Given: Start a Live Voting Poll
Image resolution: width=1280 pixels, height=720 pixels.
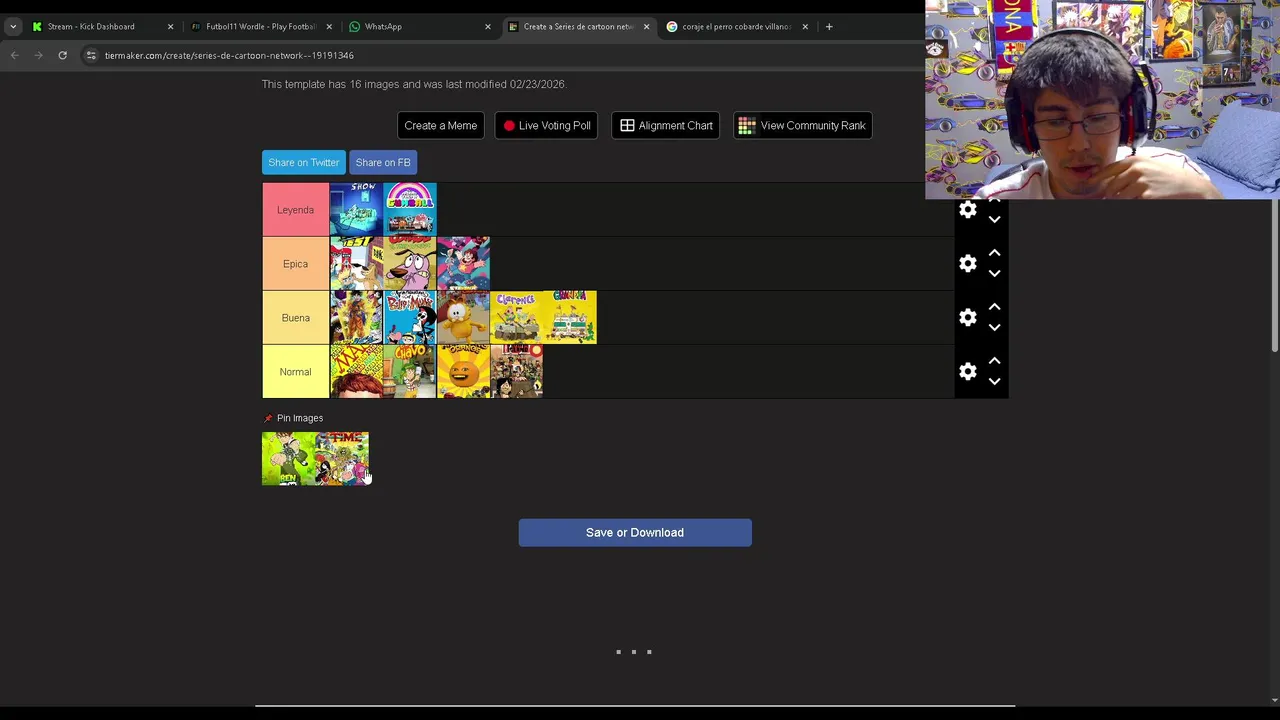Looking at the screenshot, I should click(x=546, y=125).
